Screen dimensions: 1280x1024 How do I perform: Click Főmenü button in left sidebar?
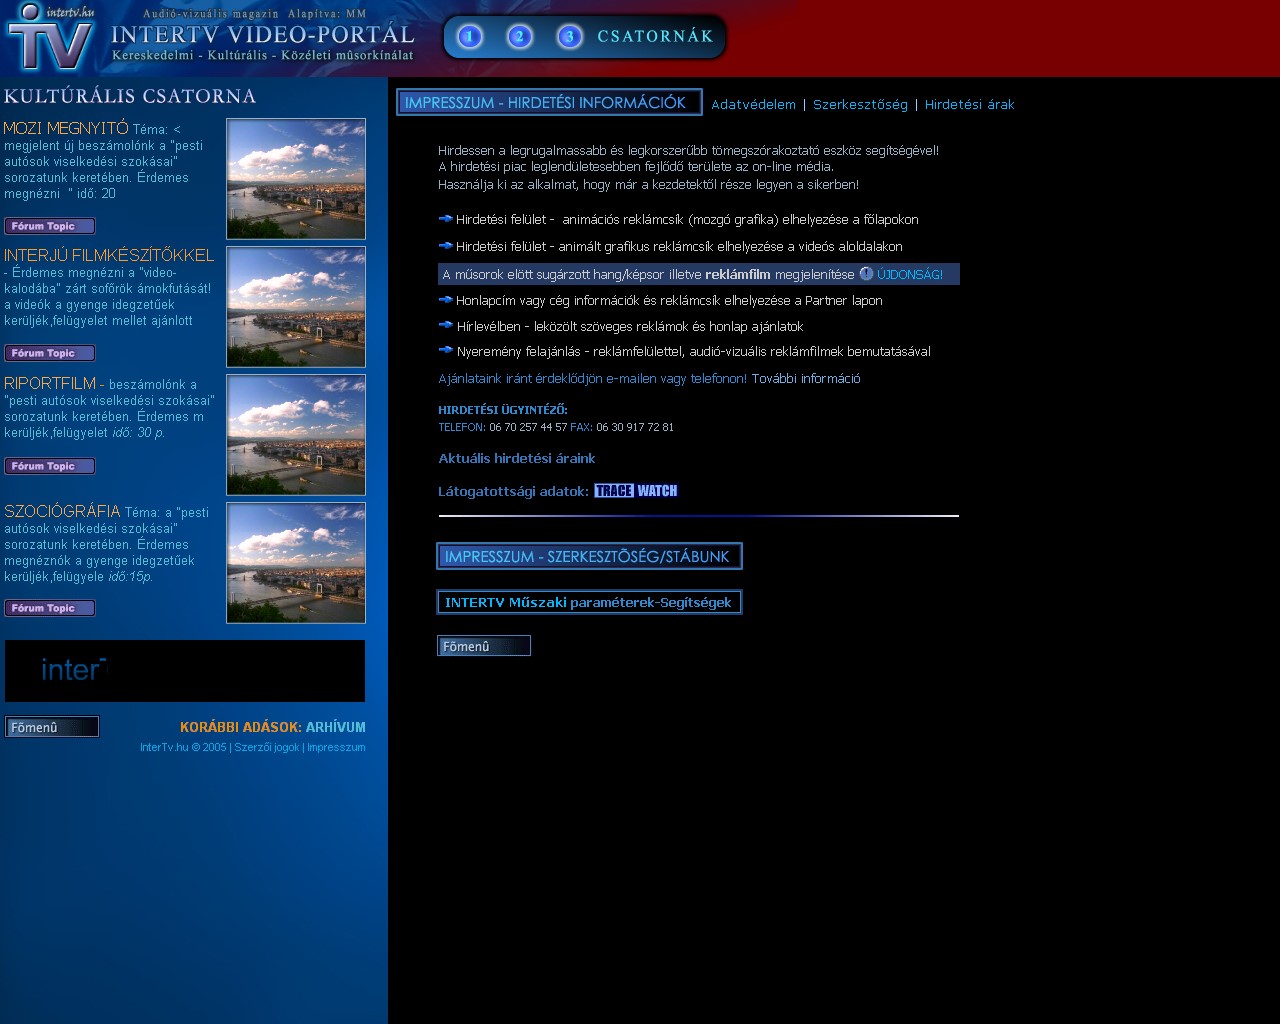coord(52,727)
